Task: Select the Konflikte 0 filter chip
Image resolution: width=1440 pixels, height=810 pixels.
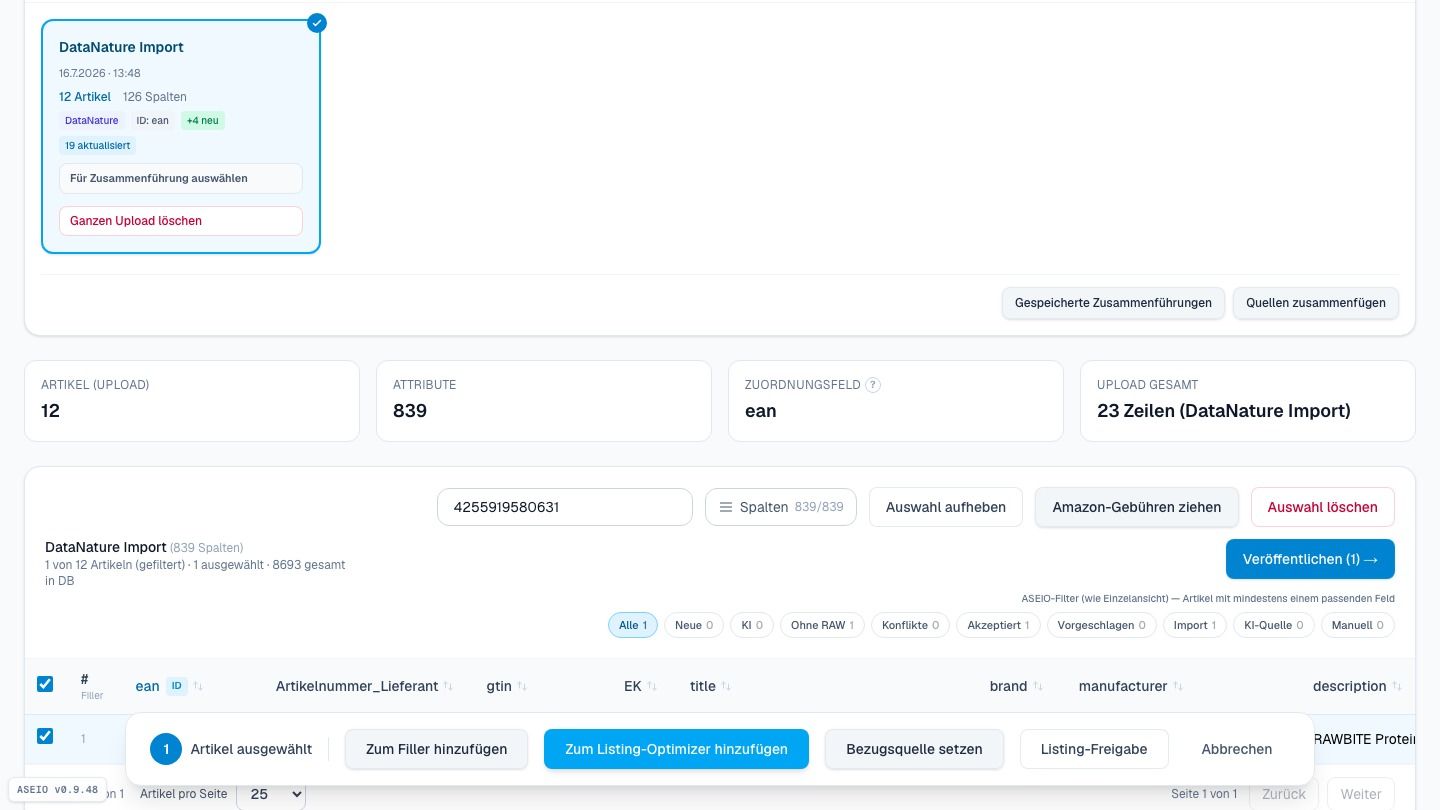Action: pyautogui.click(x=910, y=625)
